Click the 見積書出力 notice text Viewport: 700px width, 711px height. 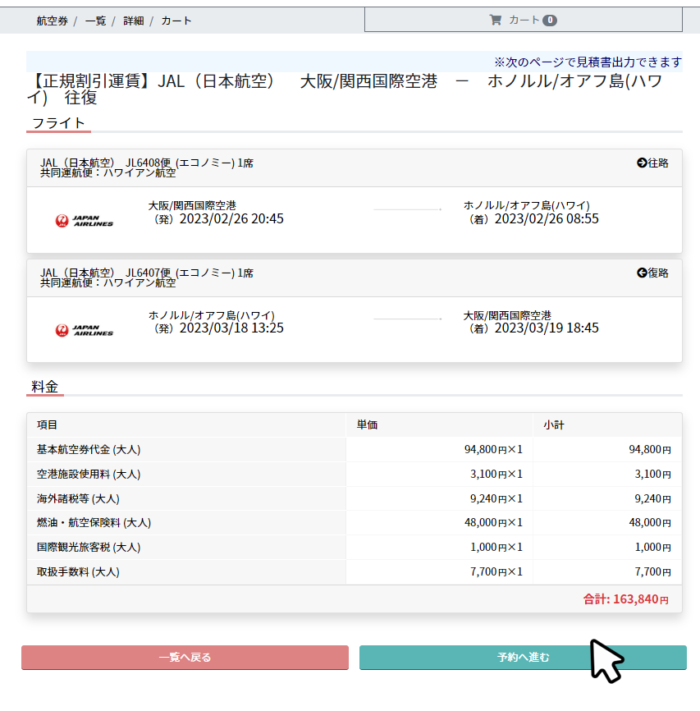click(588, 62)
